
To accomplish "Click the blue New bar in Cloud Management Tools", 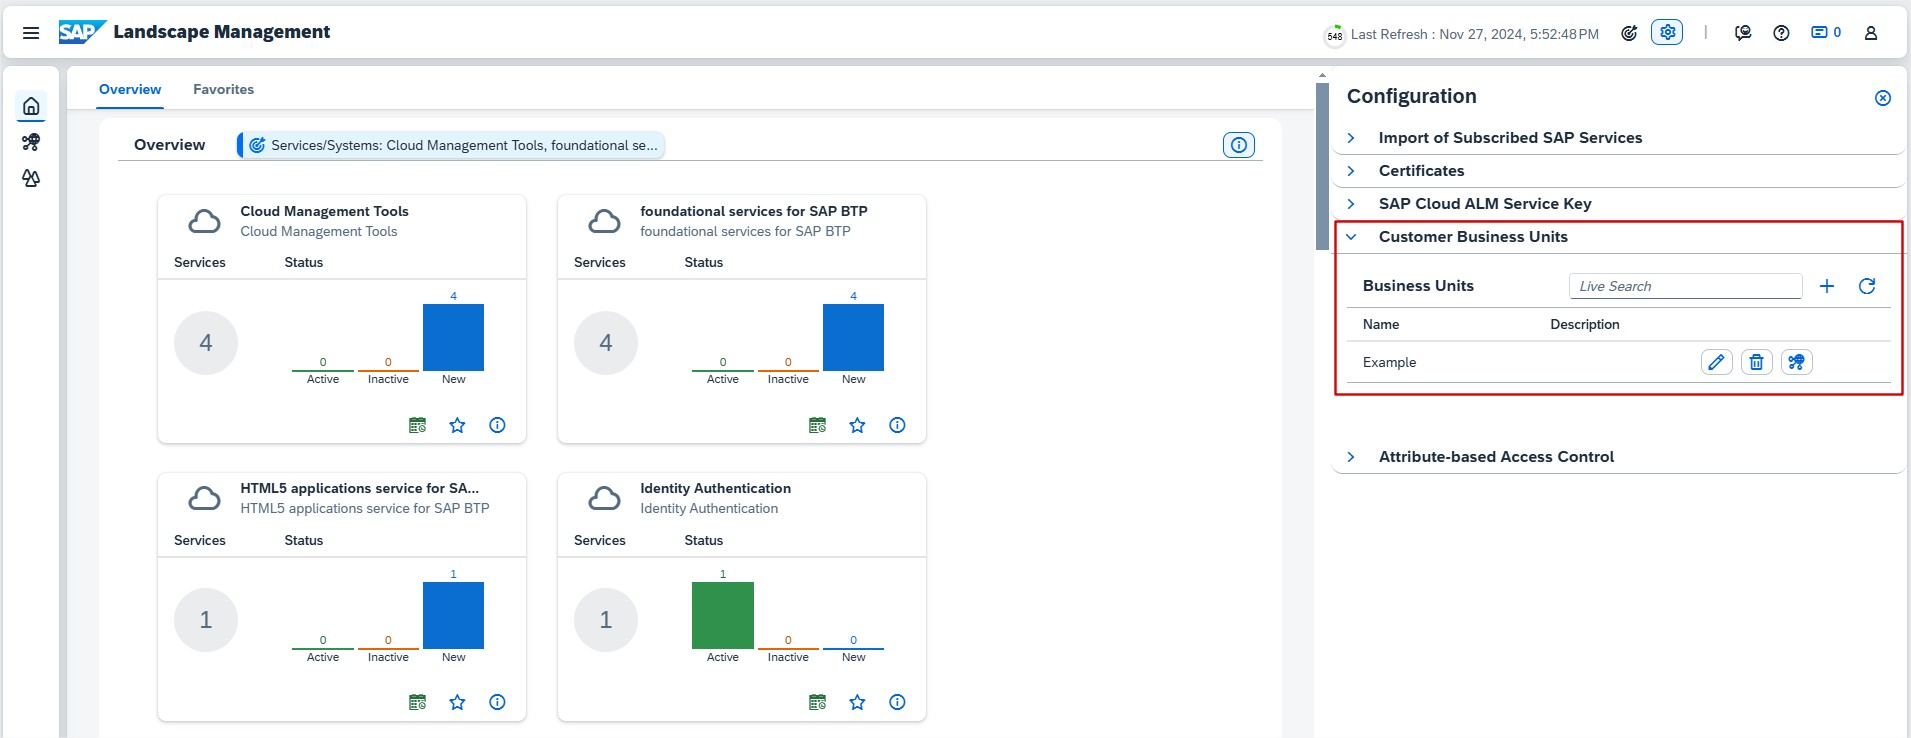I will point(453,337).
